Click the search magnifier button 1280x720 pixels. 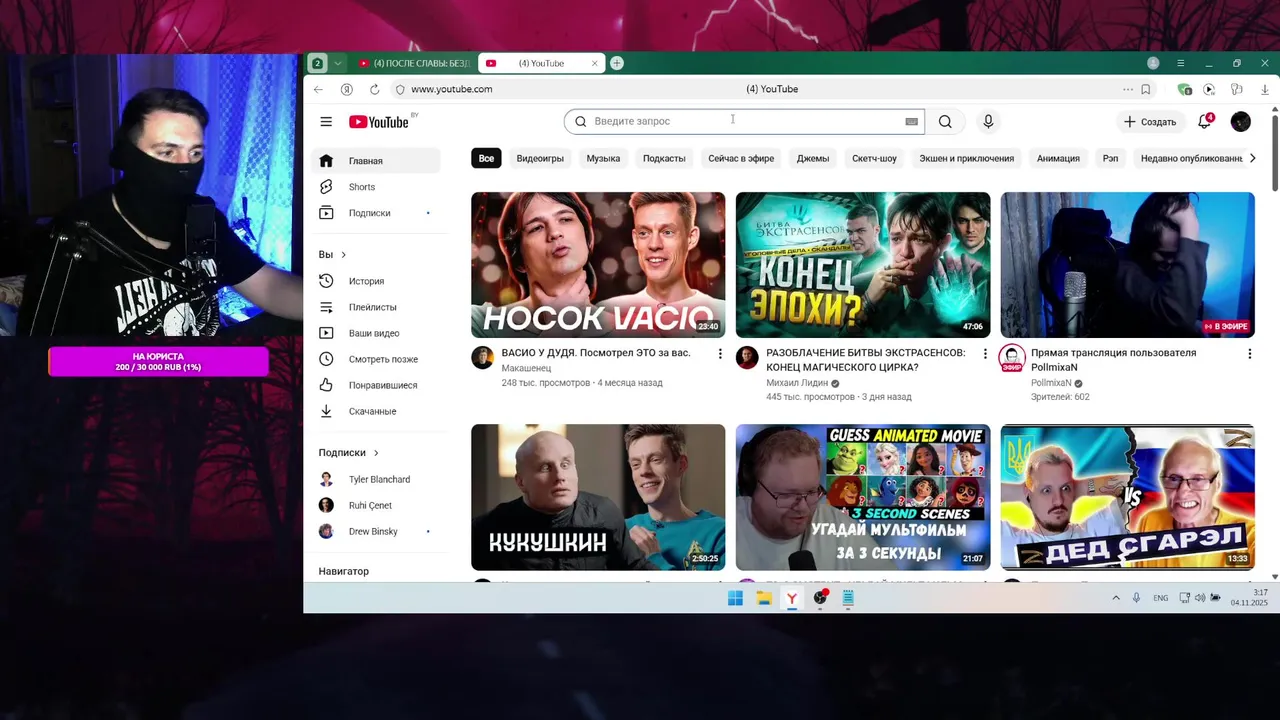(x=945, y=122)
